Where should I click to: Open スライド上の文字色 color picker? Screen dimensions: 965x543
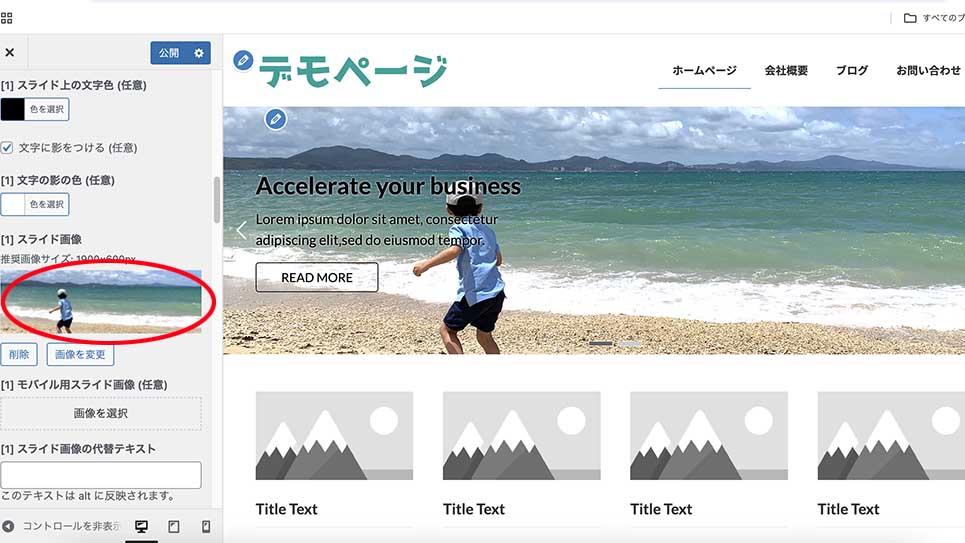pyautogui.click(x=47, y=110)
